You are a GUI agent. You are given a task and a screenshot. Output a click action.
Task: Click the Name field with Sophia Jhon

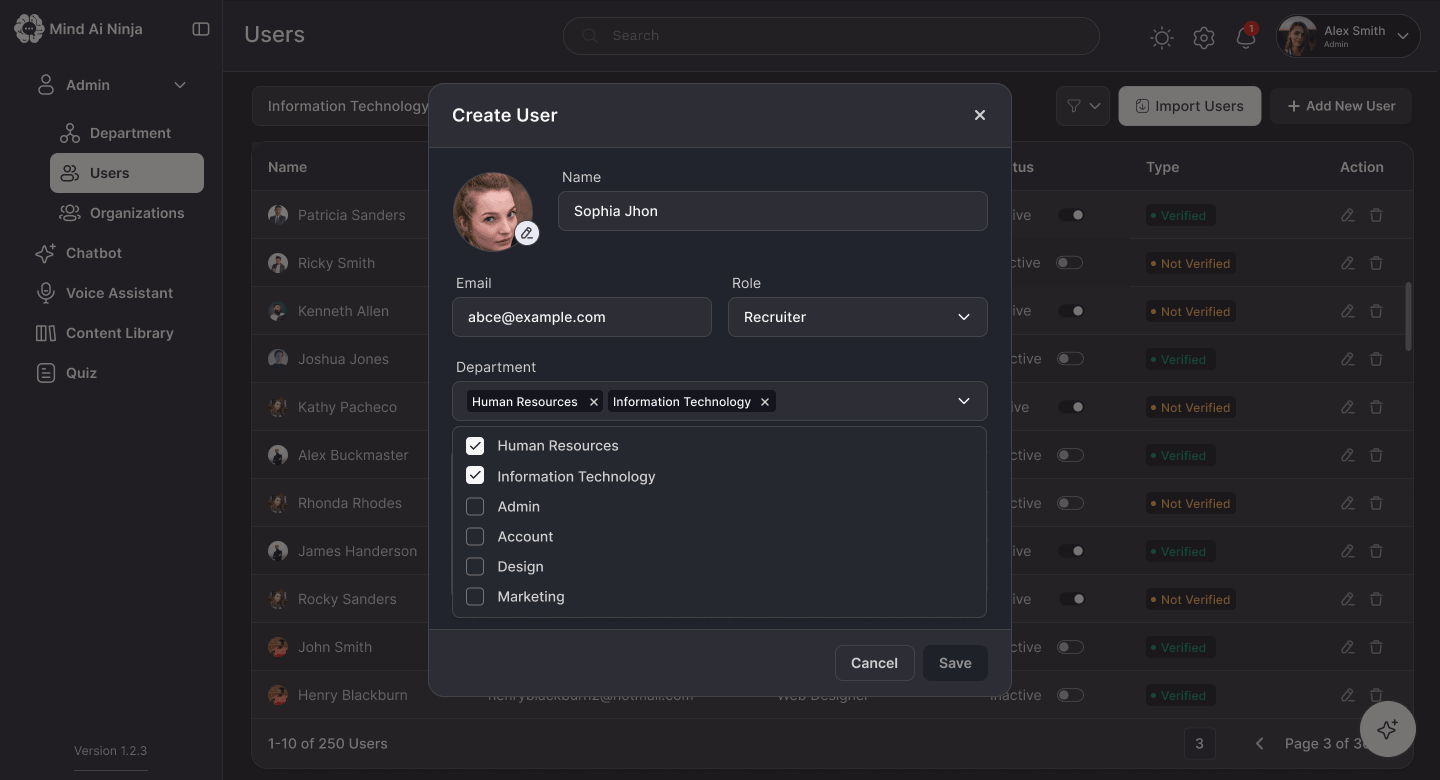click(x=773, y=211)
